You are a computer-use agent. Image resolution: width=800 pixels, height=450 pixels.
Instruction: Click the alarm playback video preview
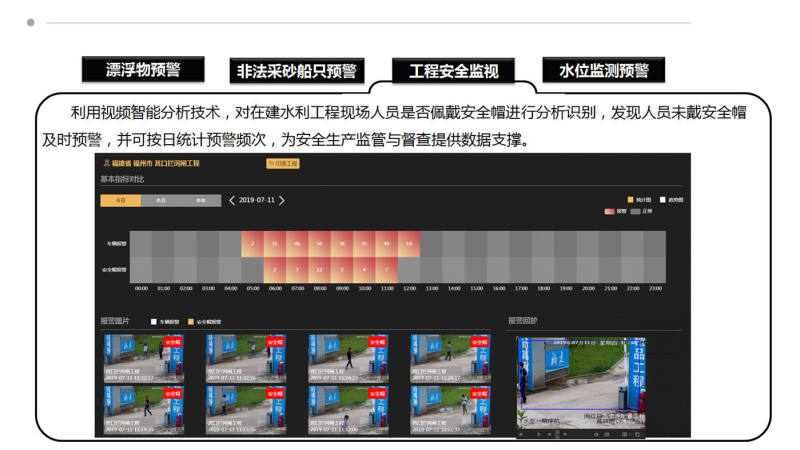581,380
